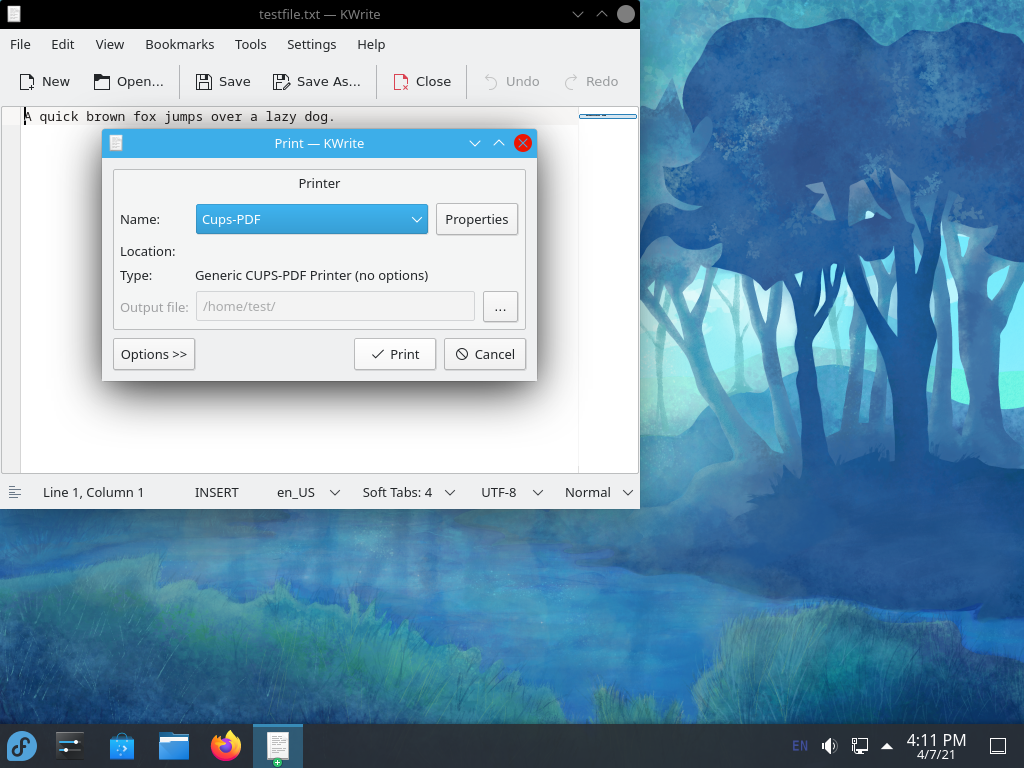The height and width of the screenshot is (768, 1024).
Task: Cancel the print dialog
Action: click(x=485, y=354)
